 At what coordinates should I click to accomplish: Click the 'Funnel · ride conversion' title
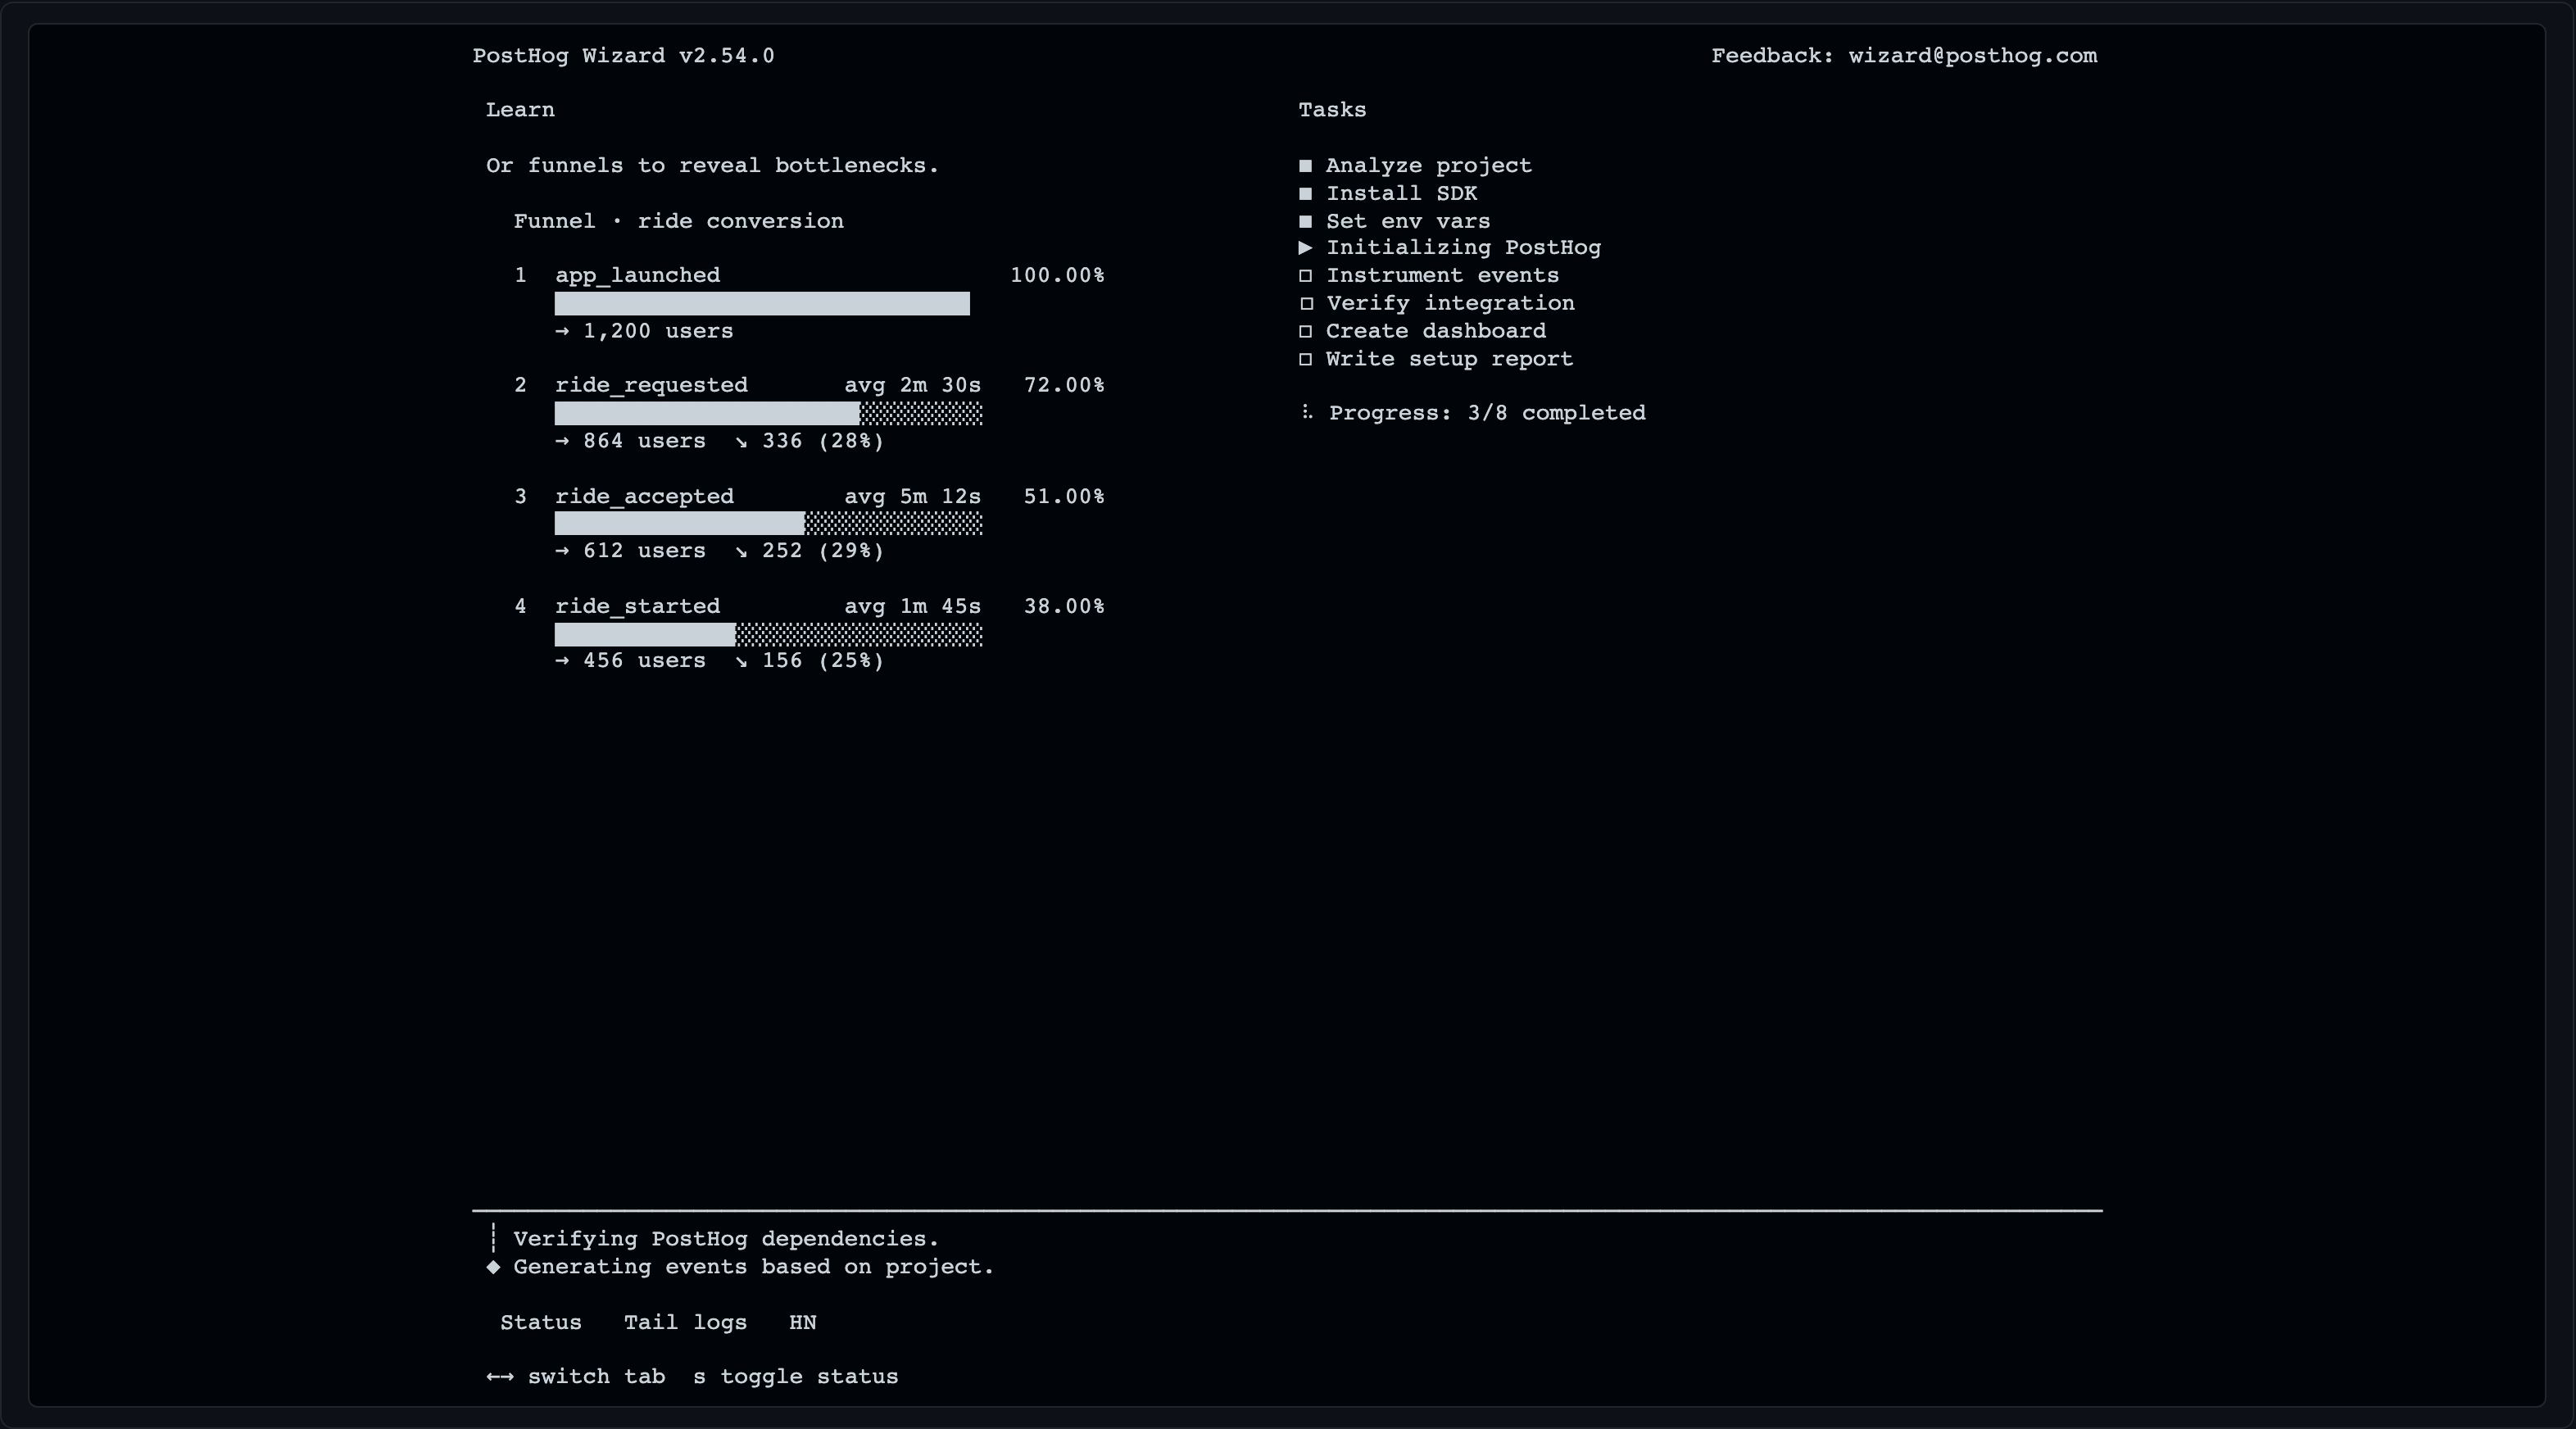(678, 221)
